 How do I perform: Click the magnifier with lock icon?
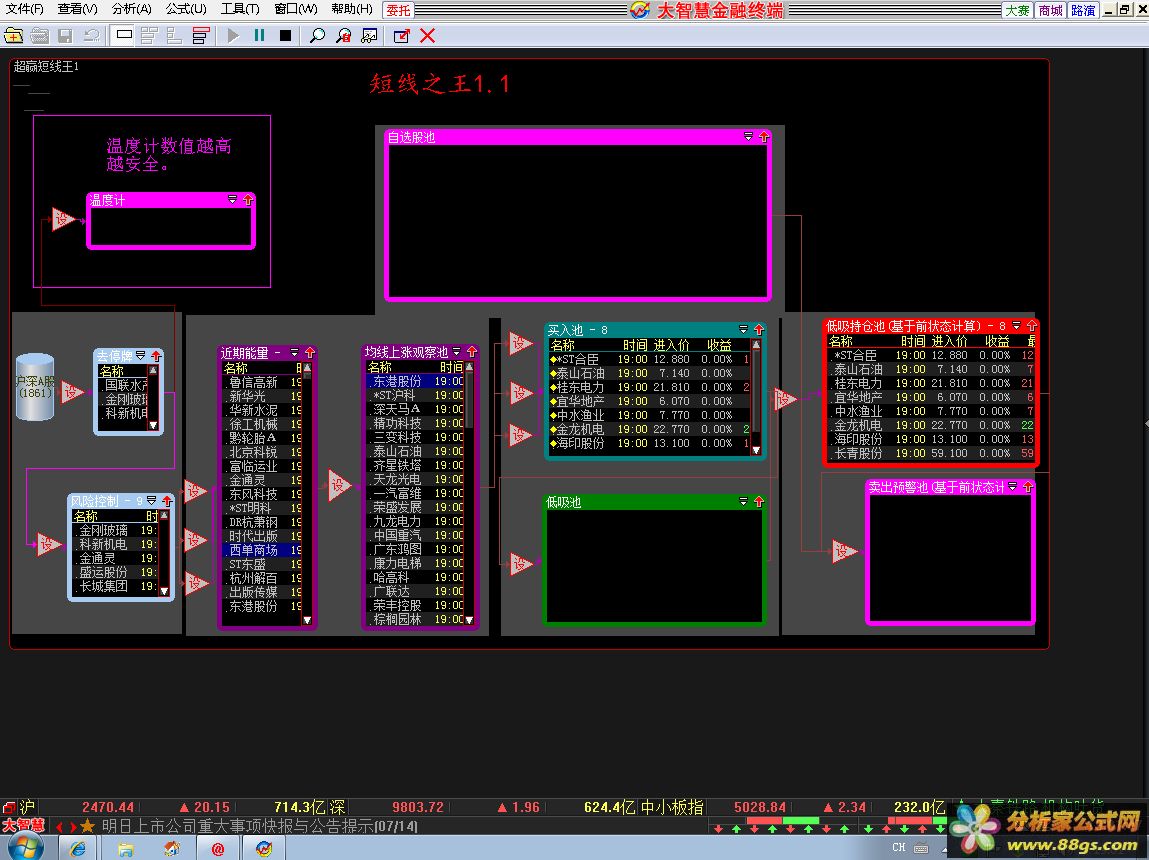pyautogui.click(x=343, y=35)
